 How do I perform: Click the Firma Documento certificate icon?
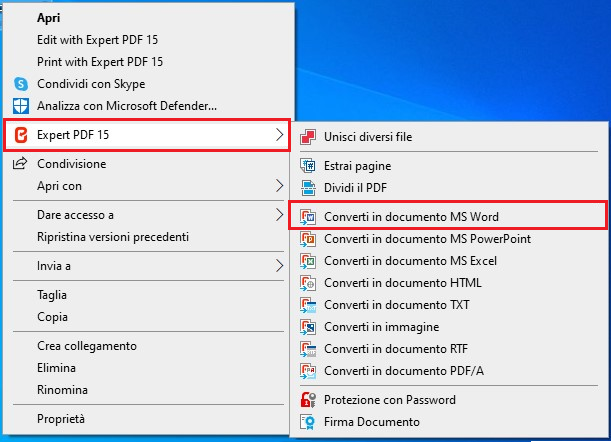tap(308, 422)
